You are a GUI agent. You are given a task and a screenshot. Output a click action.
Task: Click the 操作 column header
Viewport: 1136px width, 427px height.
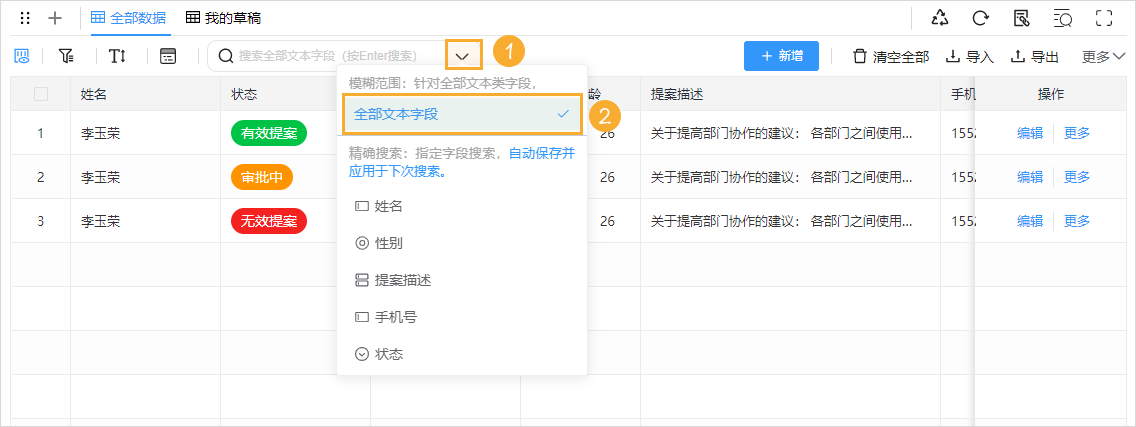pos(1051,94)
